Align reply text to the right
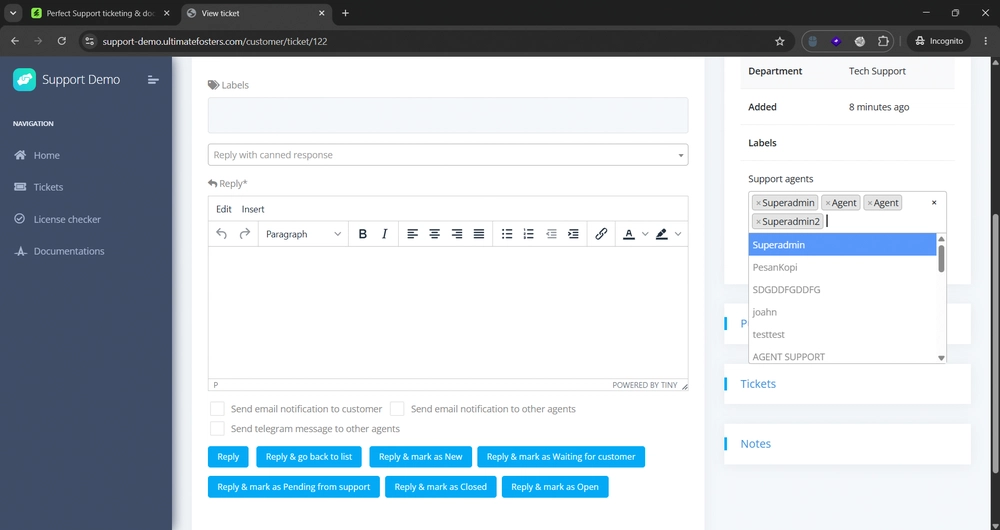 [x=457, y=234]
